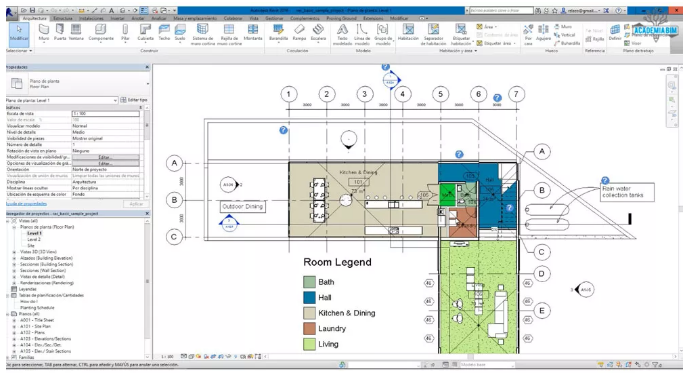Select the Rejilla grid tool
The height and width of the screenshot is (373, 692).
coord(595,39)
